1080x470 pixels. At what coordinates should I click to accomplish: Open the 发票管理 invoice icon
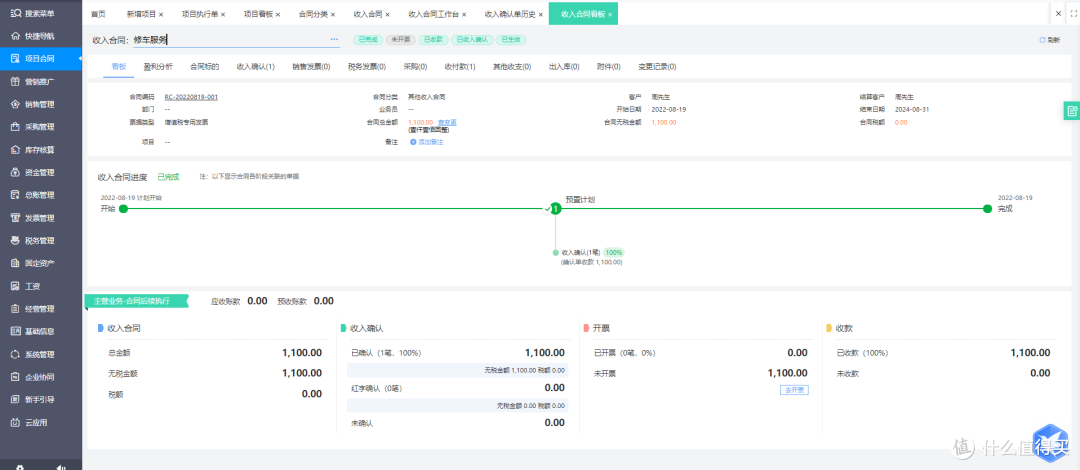click(15, 218)
